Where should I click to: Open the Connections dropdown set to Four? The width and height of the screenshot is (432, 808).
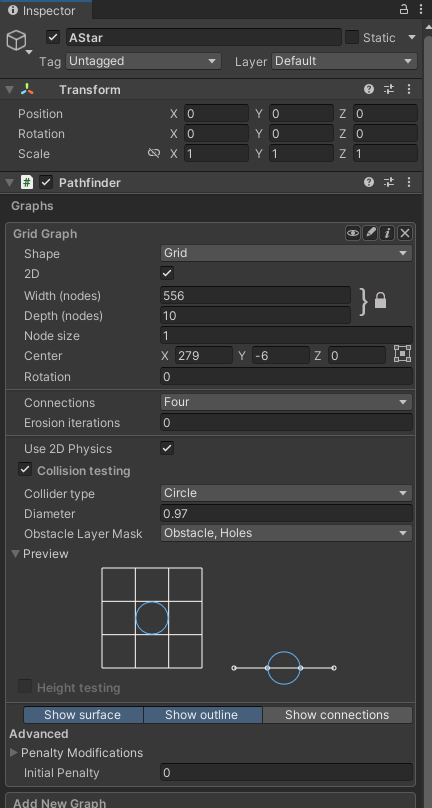coord(286,401)
